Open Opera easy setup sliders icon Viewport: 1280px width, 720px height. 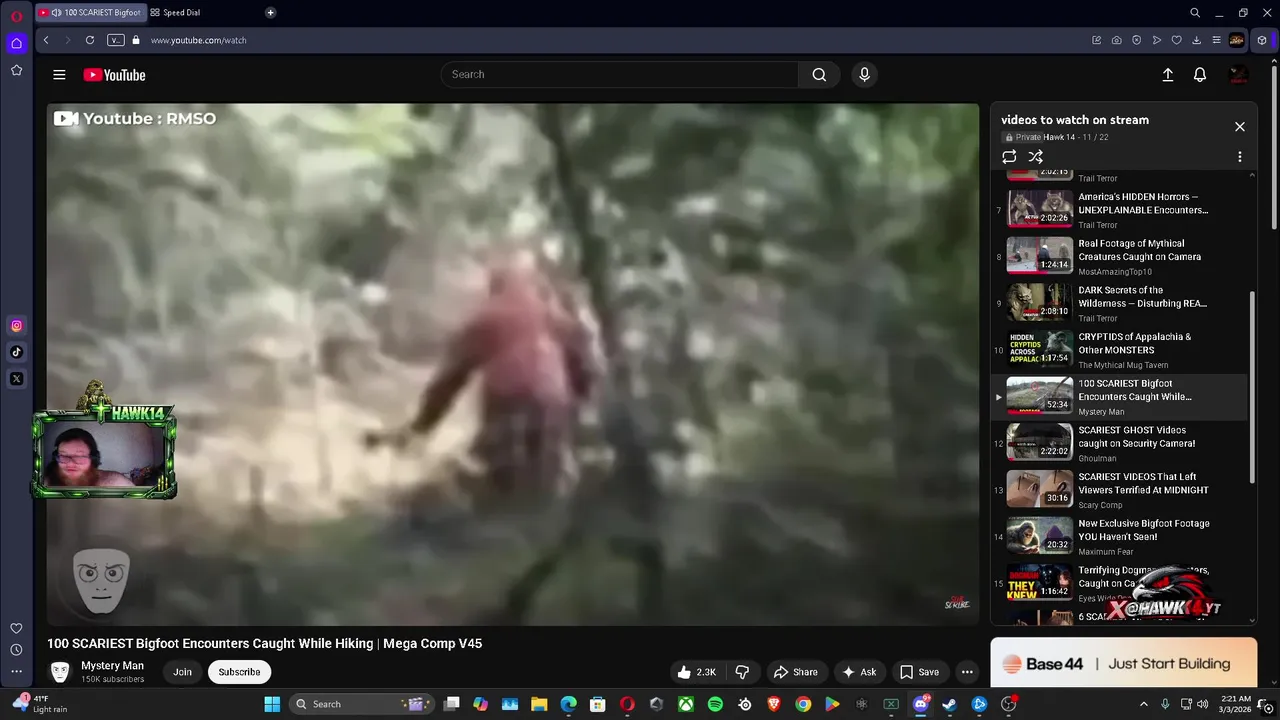pyautogui.click(x=1216, y=40)
